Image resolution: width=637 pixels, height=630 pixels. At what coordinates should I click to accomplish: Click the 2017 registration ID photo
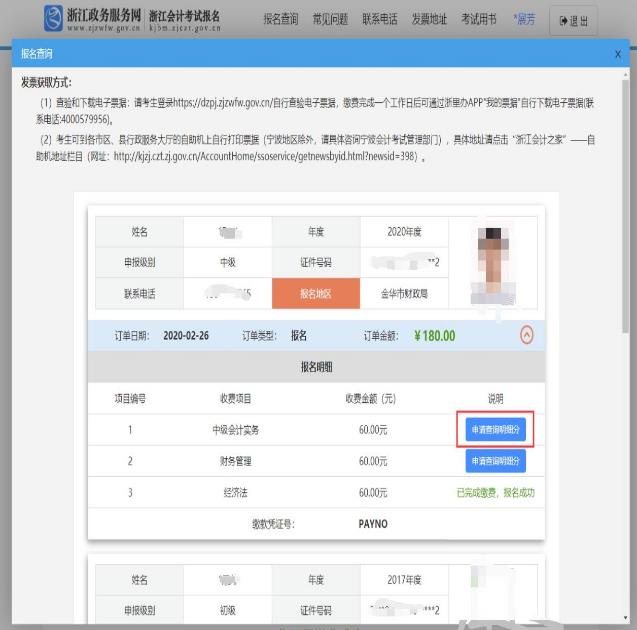[x=496, y=594]
